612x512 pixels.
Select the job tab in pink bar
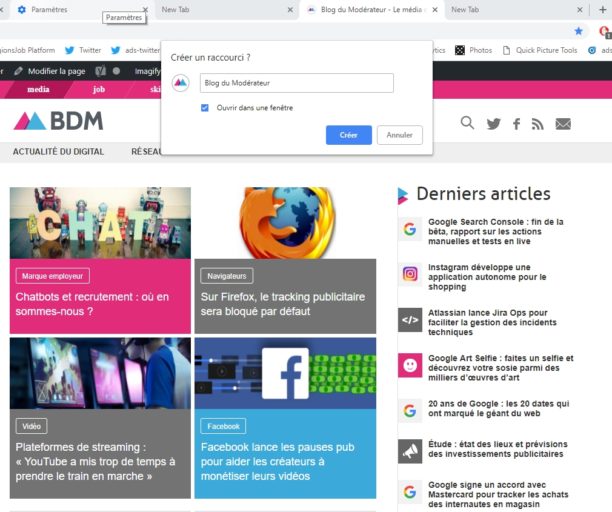click(99, 89)
